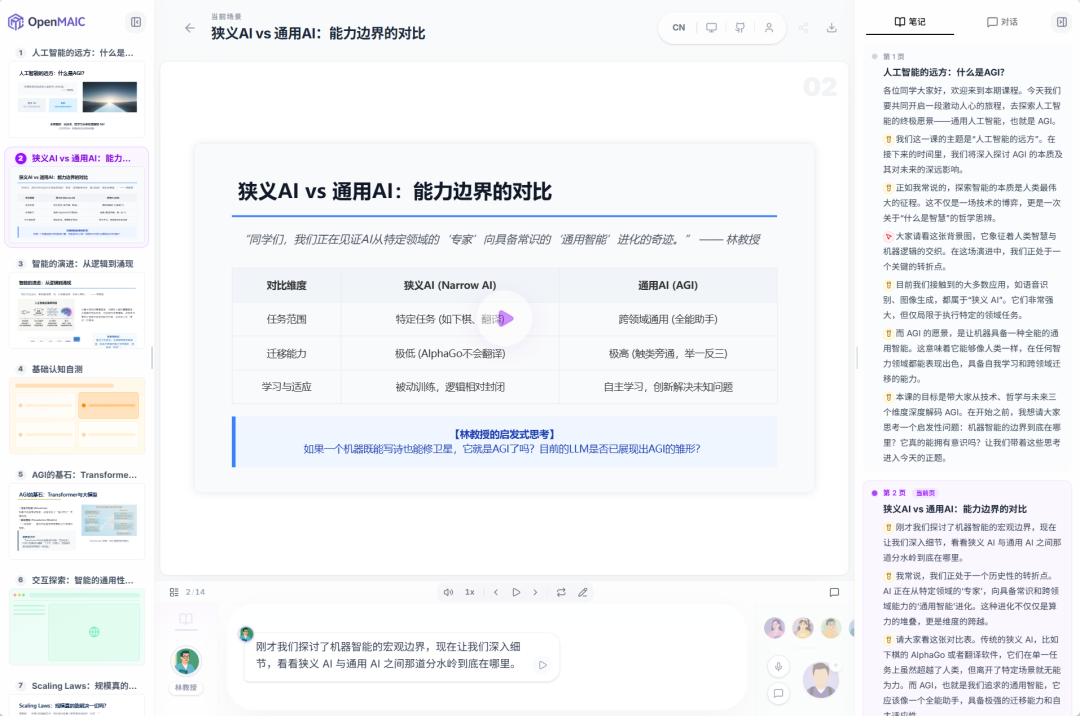
Task: Switch language with the CN button
Action: click(x=678, y=28)
